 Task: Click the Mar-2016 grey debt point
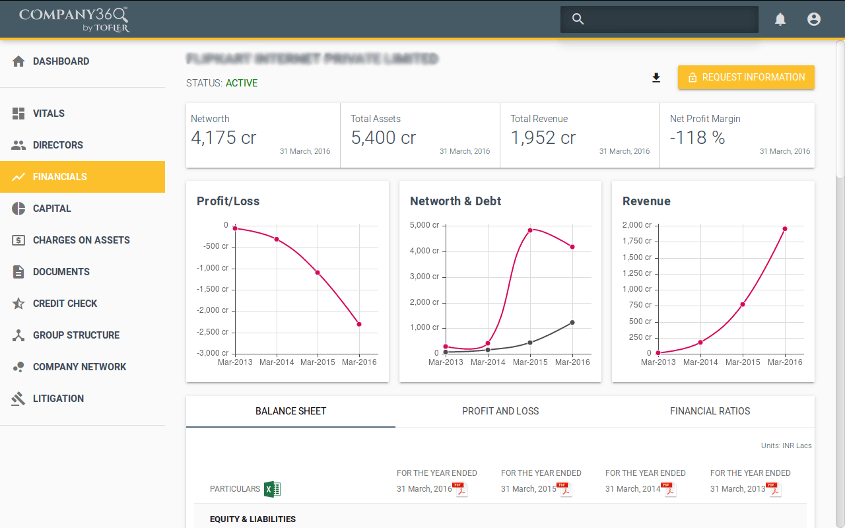[x=572, y=323]
